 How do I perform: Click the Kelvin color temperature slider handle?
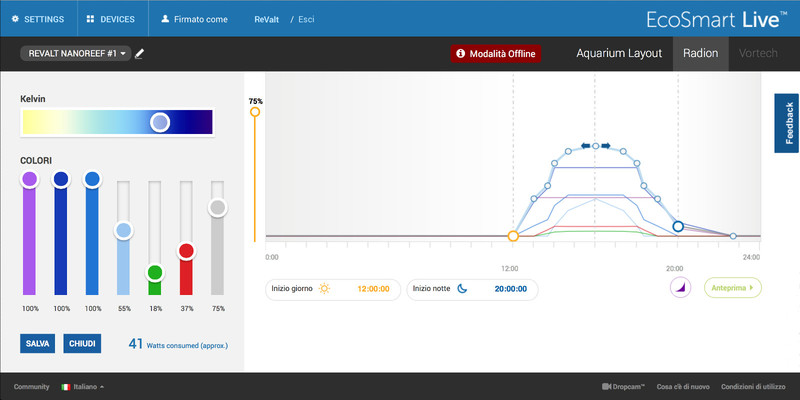click(x=160, y=122)
